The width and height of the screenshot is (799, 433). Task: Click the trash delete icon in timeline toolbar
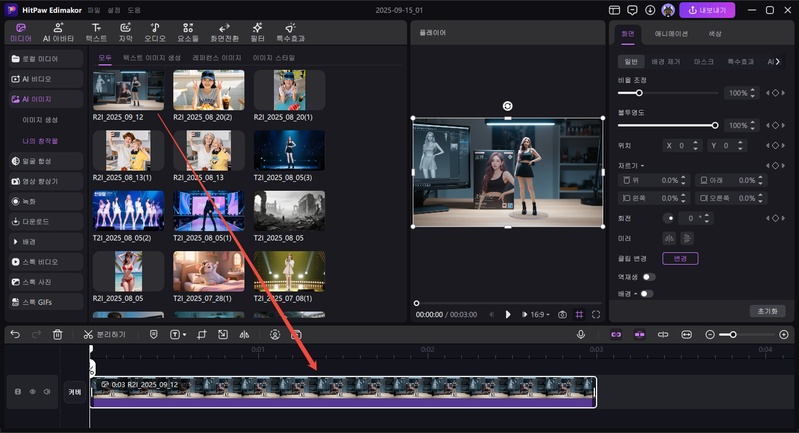[58, 334]
